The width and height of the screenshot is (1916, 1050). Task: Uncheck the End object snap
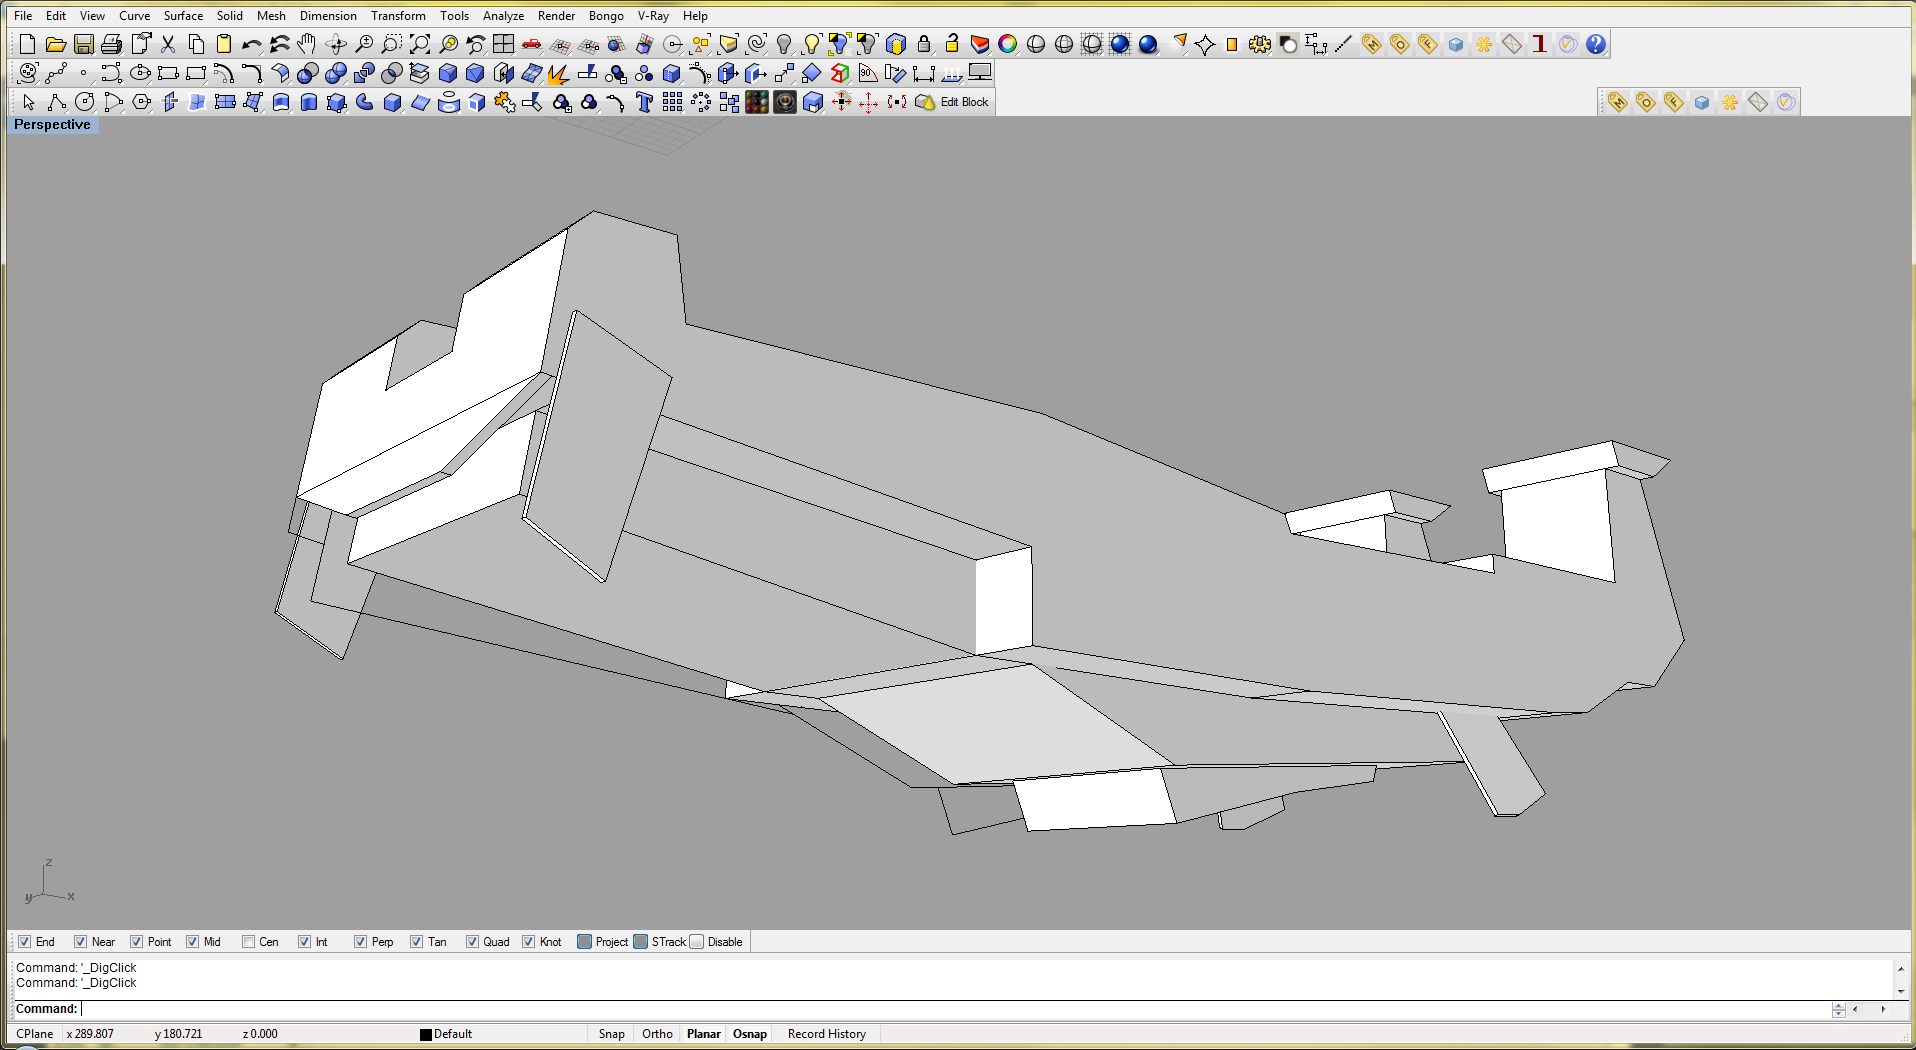25,942
